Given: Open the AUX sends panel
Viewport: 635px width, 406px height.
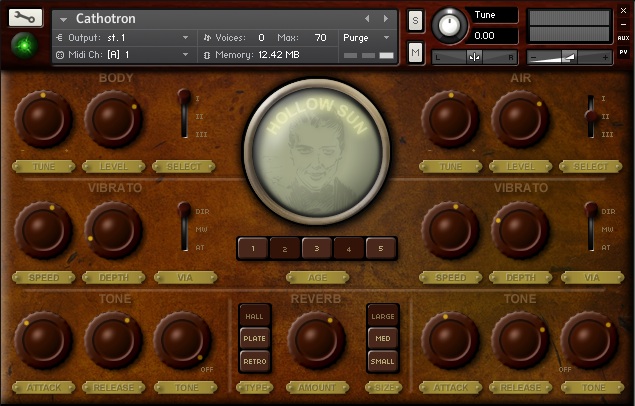Looking at the screenshot, I should 623,38.
